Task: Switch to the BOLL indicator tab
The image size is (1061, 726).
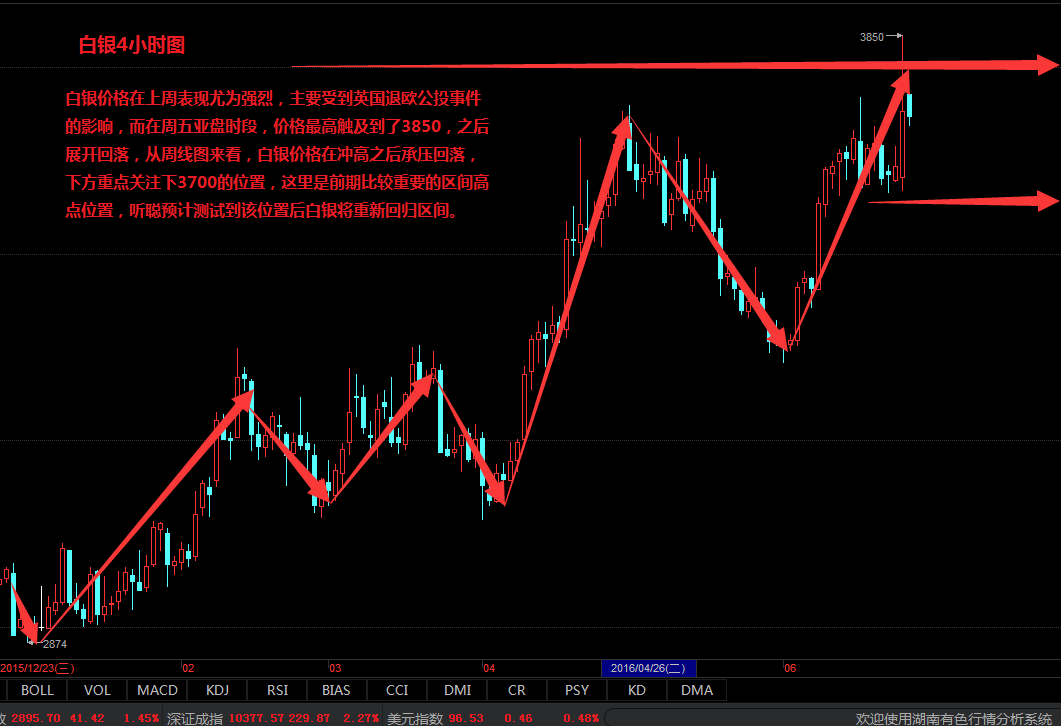Action: click(x=37, y=690)
